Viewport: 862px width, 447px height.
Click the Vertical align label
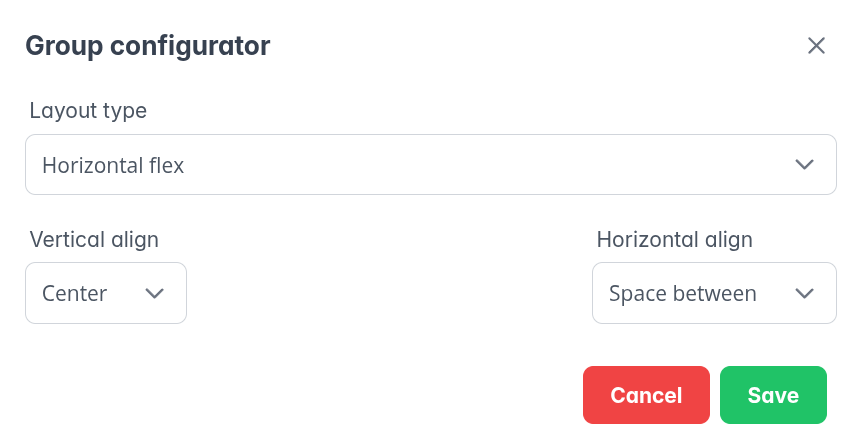click(x=94, y=239)
